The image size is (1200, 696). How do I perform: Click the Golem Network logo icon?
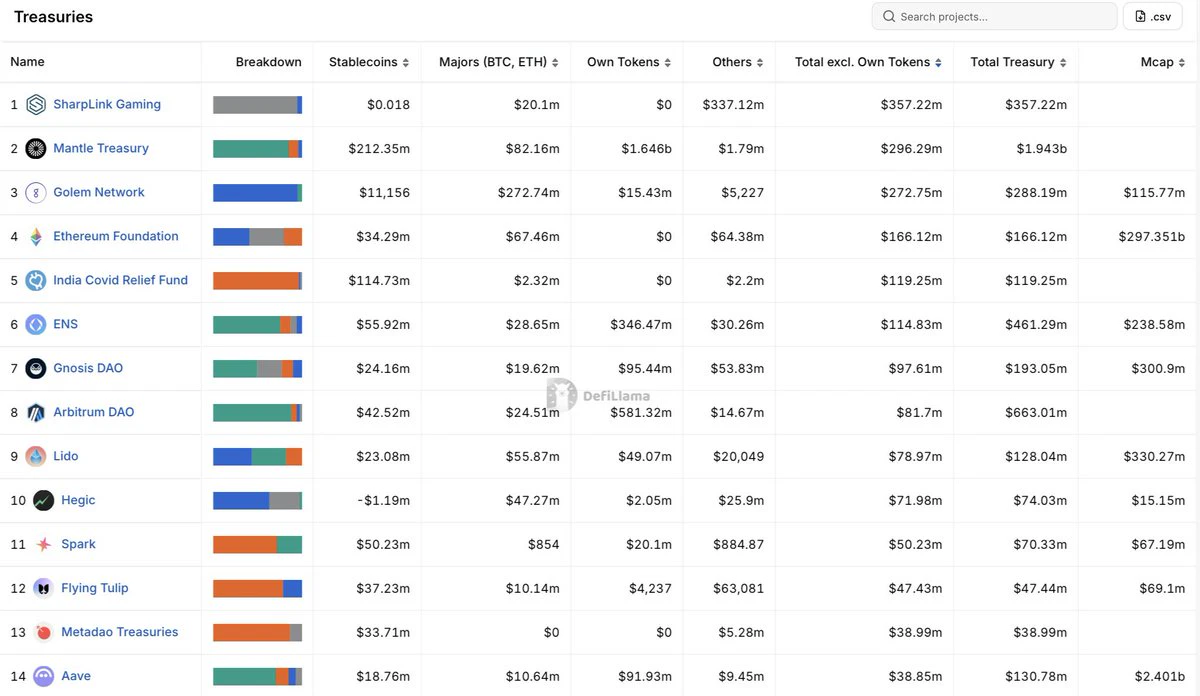coord(36,192)
